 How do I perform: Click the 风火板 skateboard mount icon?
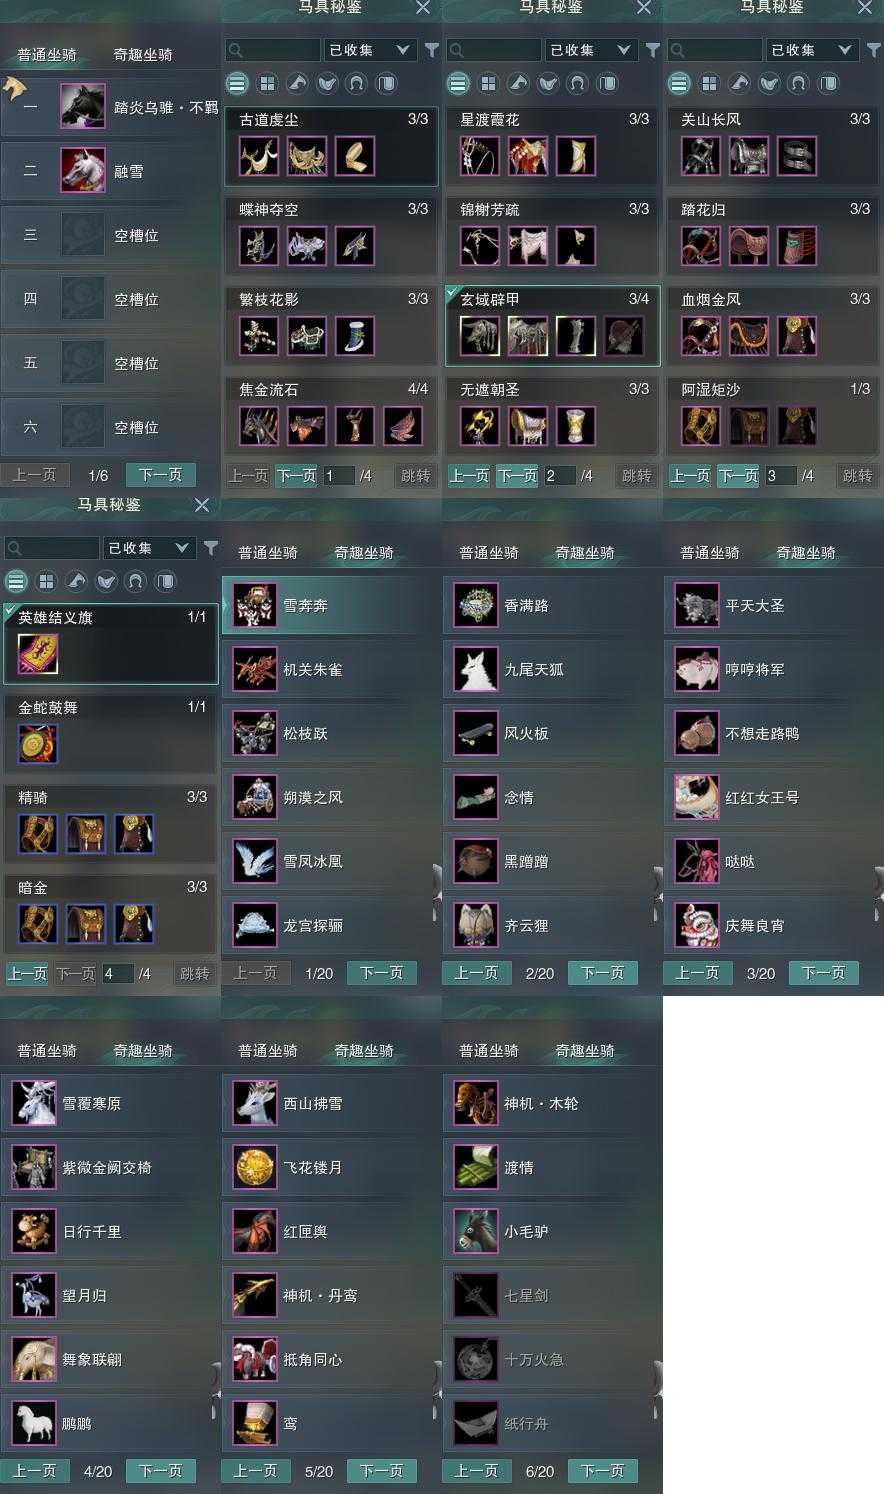476,733
